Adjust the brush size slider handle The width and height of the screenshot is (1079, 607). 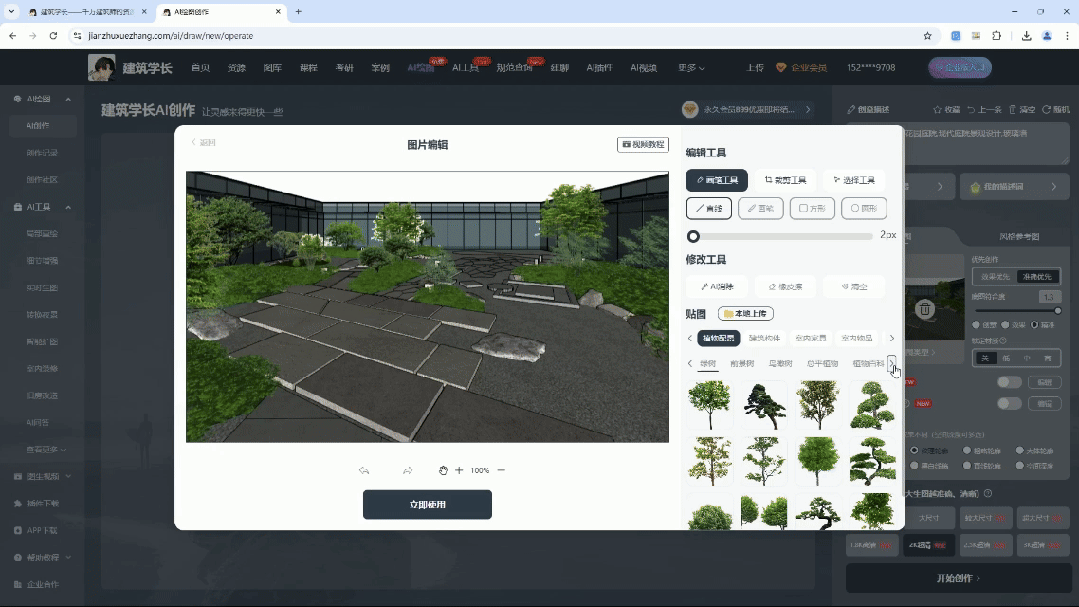click(x=693, y=236)
